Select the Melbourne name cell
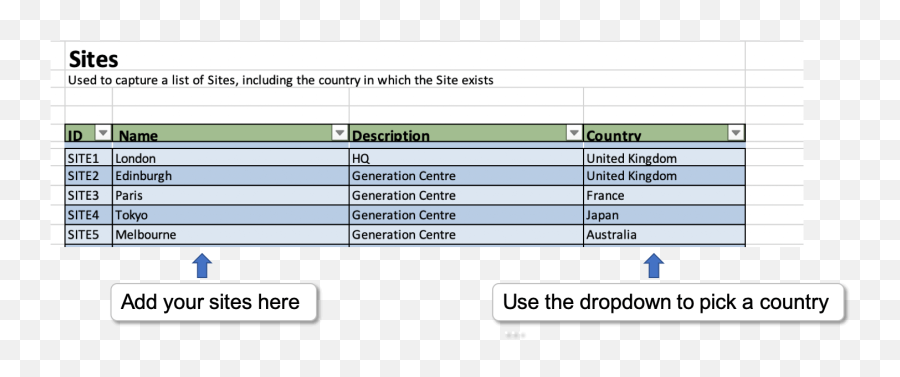The width and height of the screenshot is (900, 377). pyautogui.click(x=231, y=235)
